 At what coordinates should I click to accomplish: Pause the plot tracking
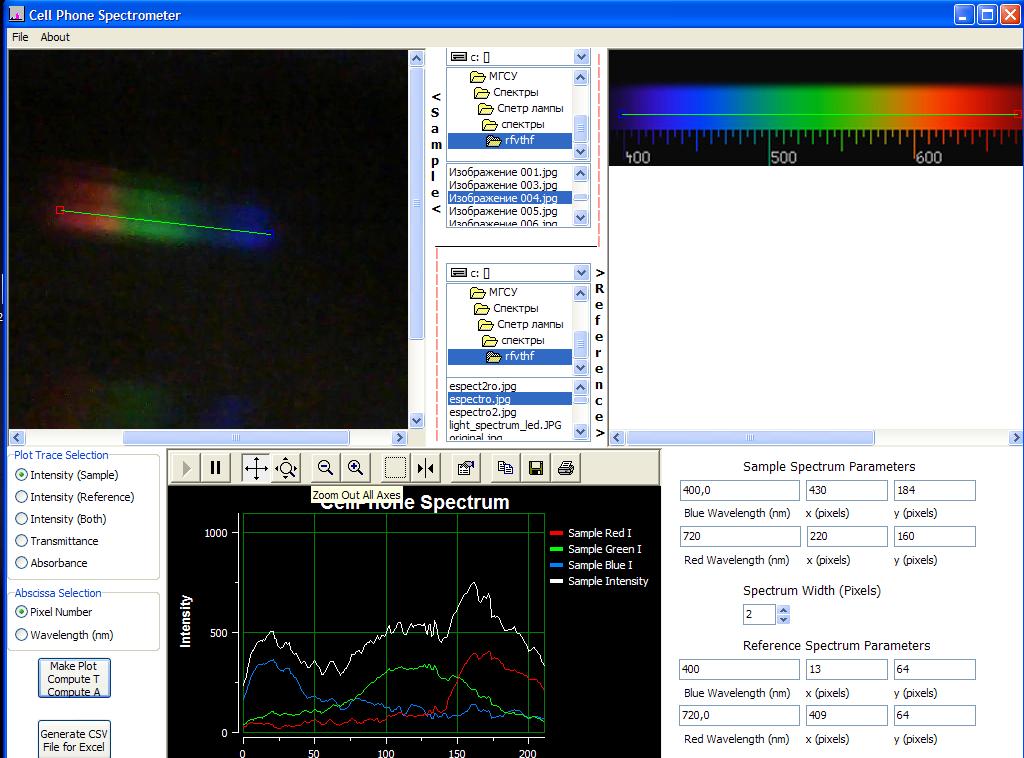point(215,467)
